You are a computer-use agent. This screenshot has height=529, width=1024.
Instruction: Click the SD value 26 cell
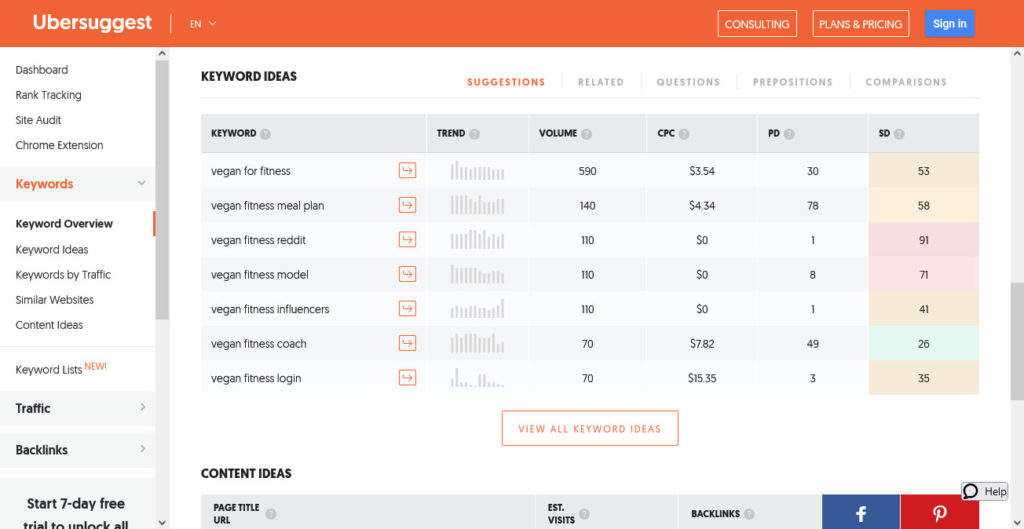(x=923, y=344)
